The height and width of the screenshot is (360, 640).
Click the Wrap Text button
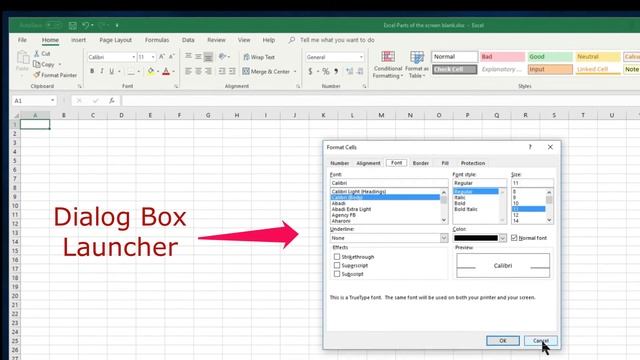coord(259,57)
